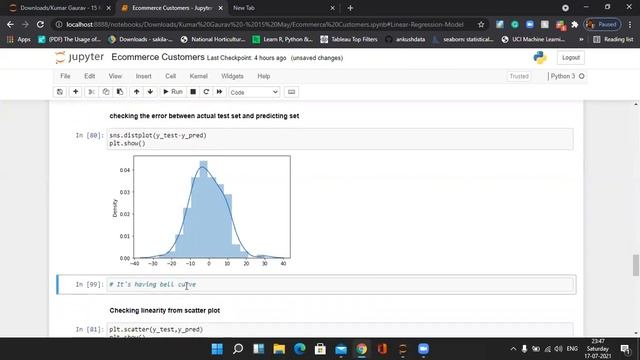Restart the kernel icon
This screenshot has width=640, height=360.
click(x=206, y=92)
